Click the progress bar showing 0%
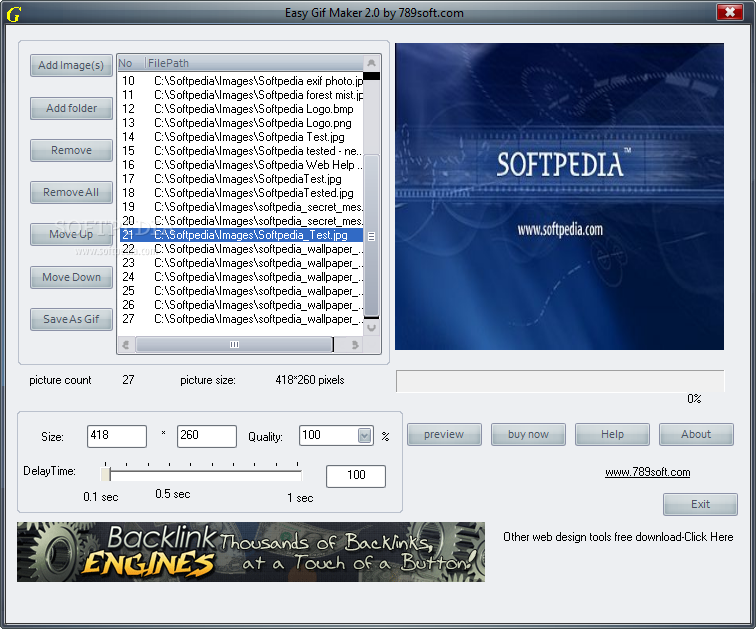The height and width of the screenshot is (629, 756). [x=560, y=381]
